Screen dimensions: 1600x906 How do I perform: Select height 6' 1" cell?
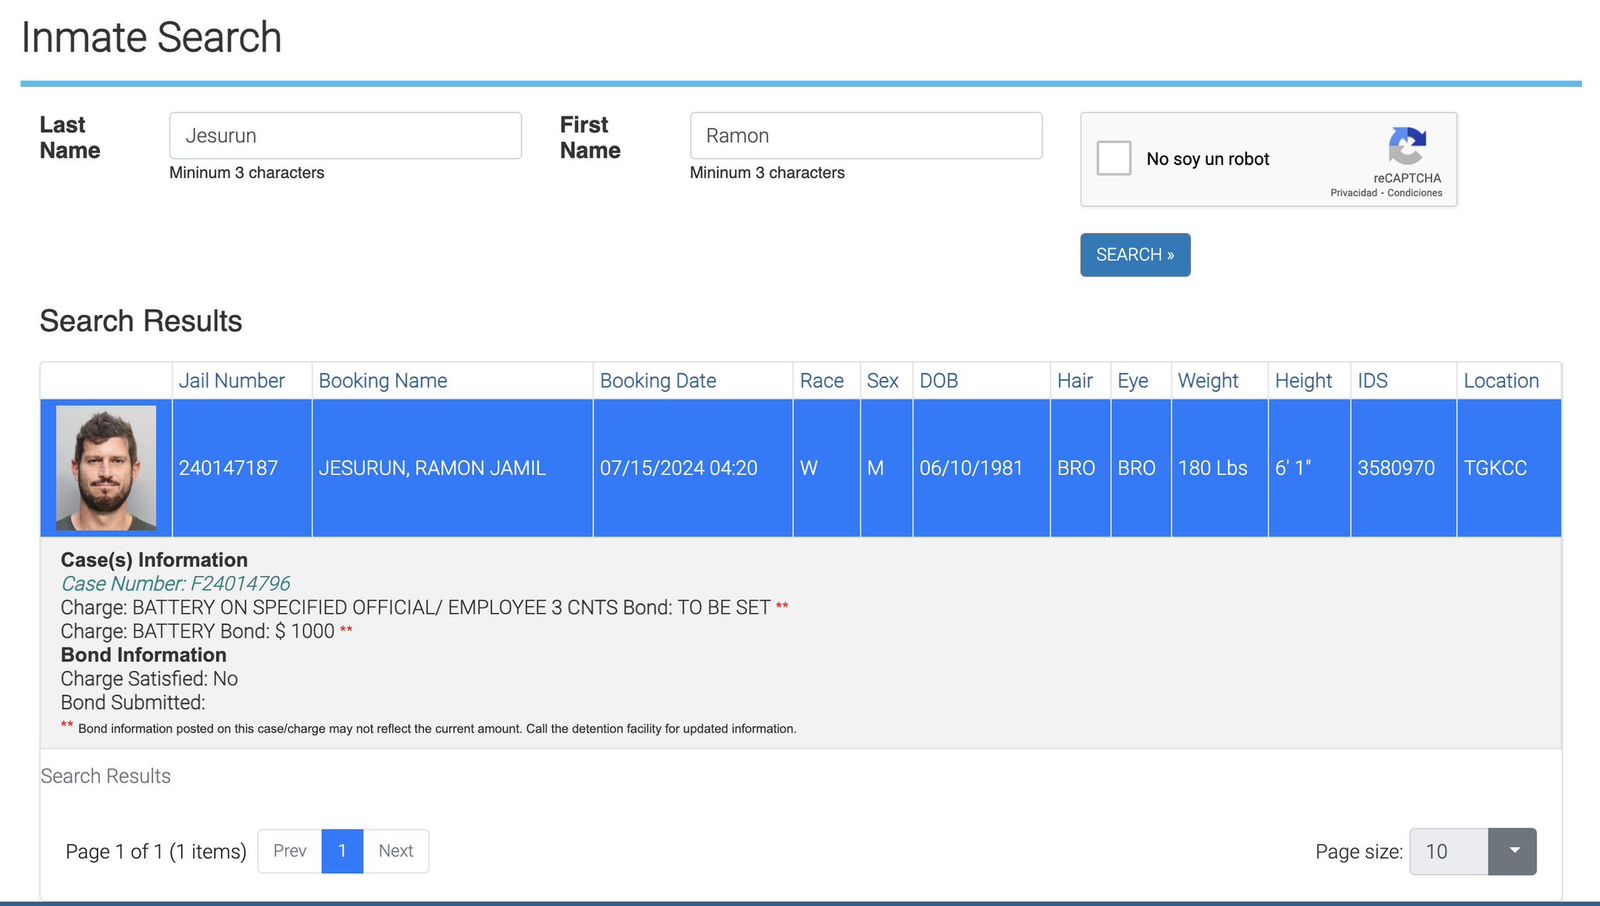coord(1309,468)
